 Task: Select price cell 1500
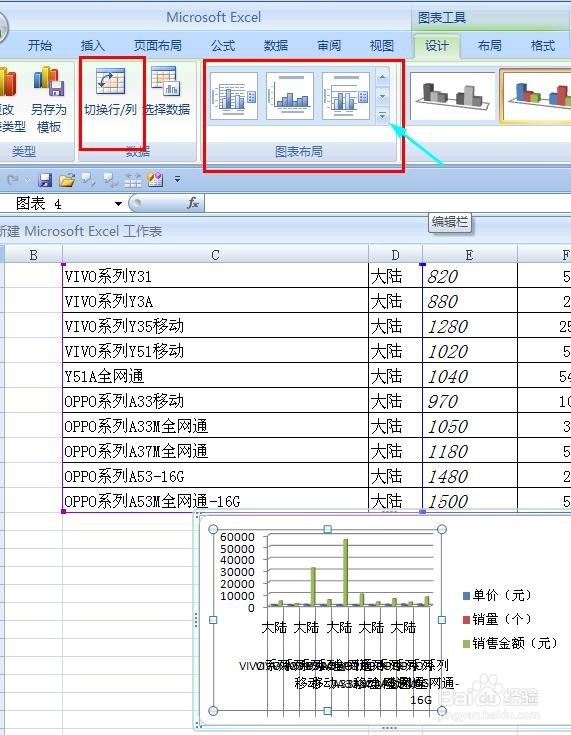tap(470, 500)
